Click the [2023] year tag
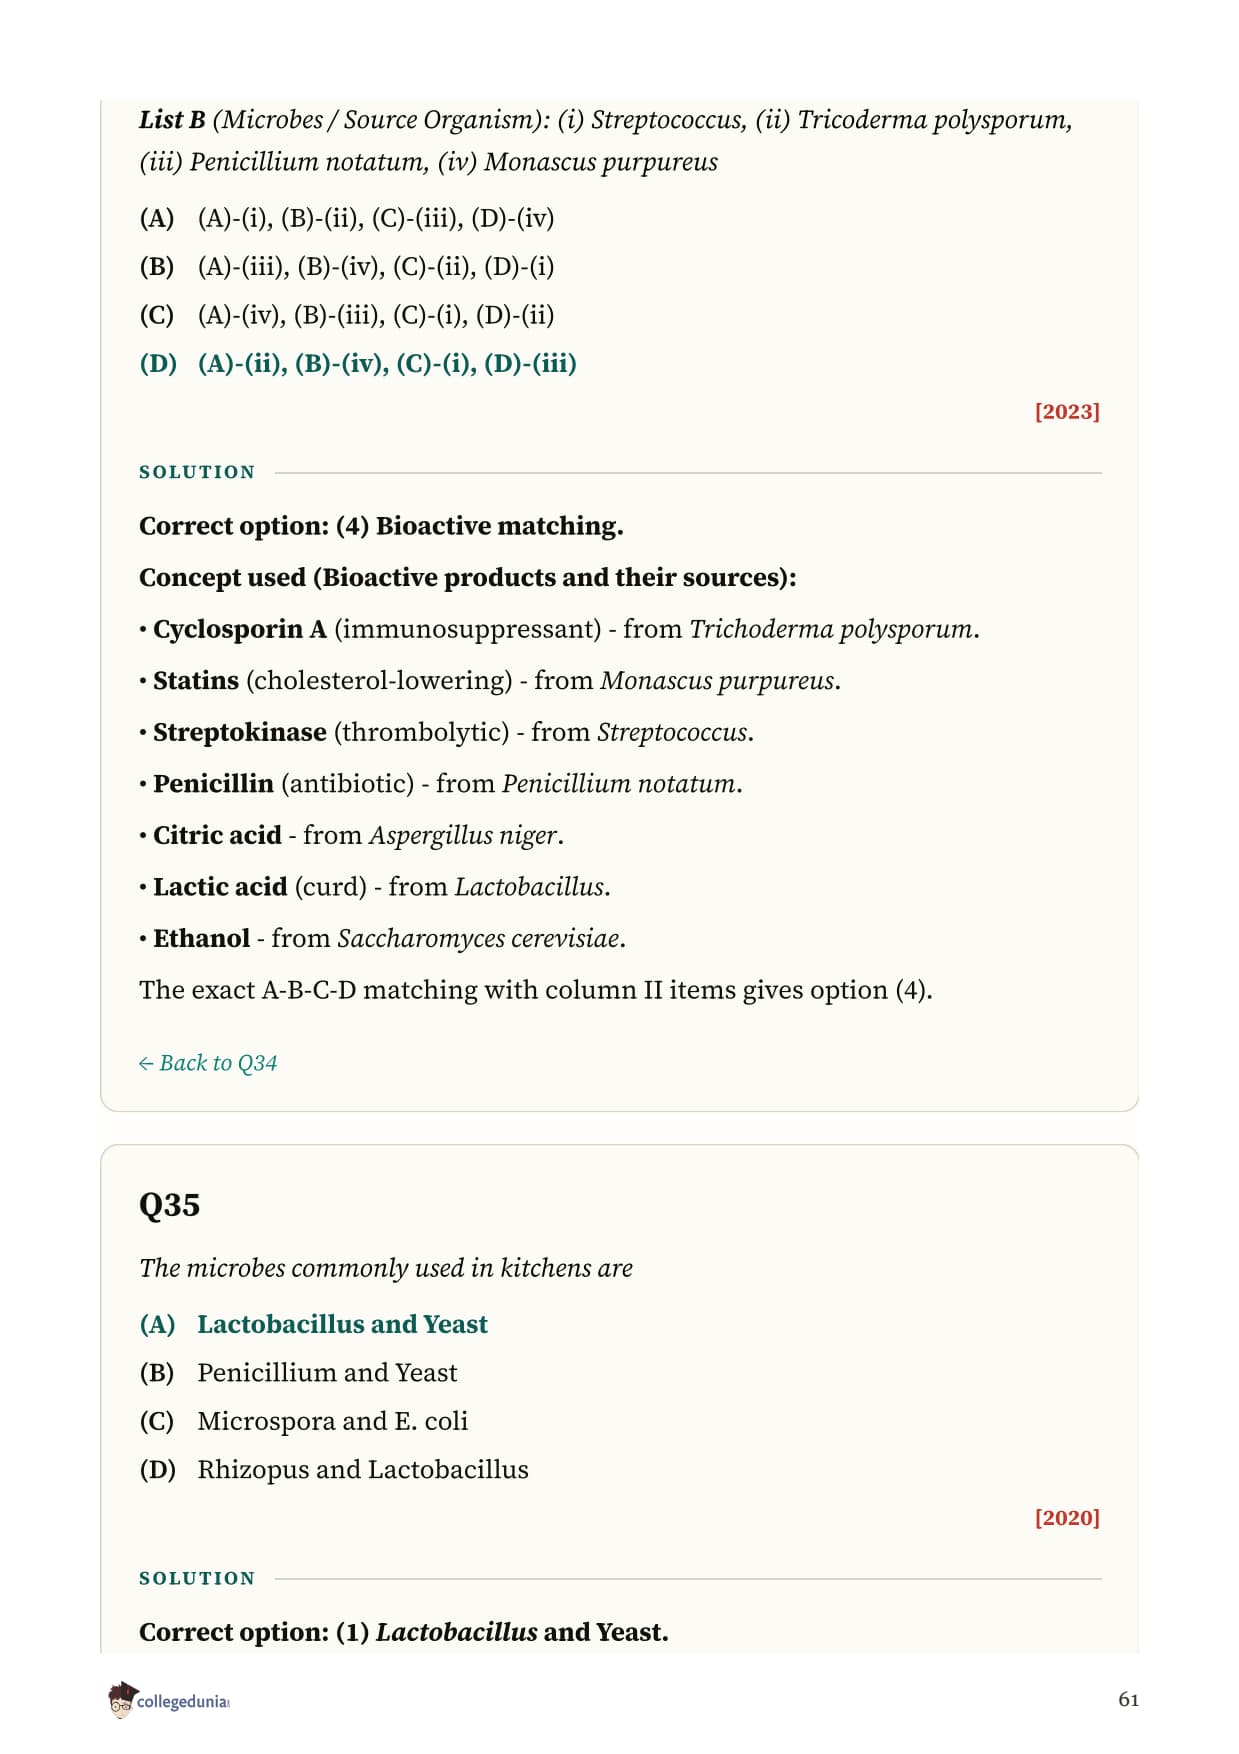Viewport: 1239px width, 1754px height. (1067, 411)
